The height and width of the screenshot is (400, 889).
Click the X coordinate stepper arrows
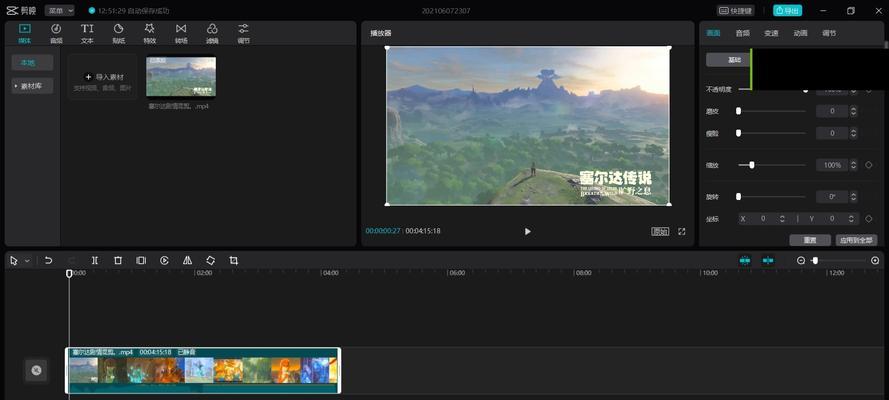click(782, 218)
